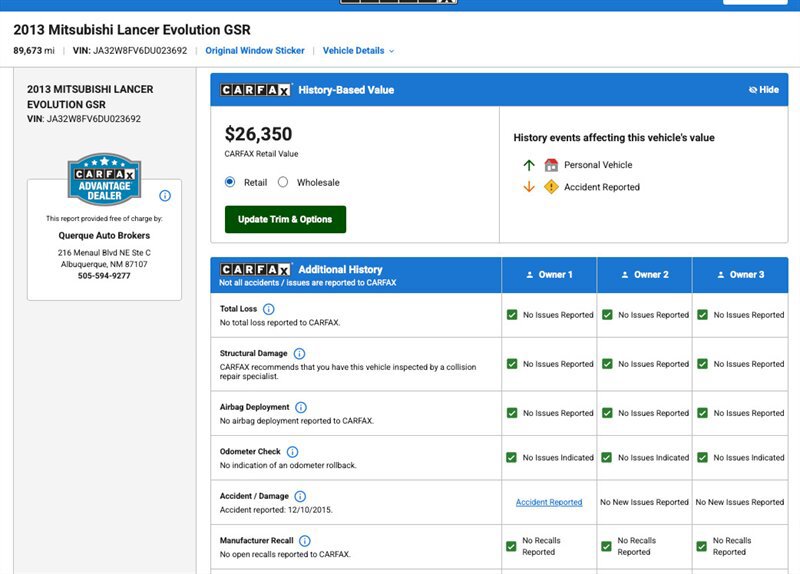The height and width of the screenshot is (574, 800).
Task: Click 'CARFAX Retail Value' label
Action: 261,154
